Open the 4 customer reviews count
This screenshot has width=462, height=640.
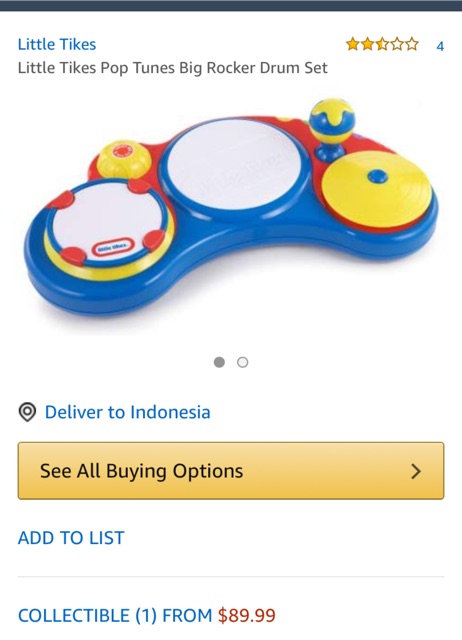pyautogui.click(x=440, y=46)
